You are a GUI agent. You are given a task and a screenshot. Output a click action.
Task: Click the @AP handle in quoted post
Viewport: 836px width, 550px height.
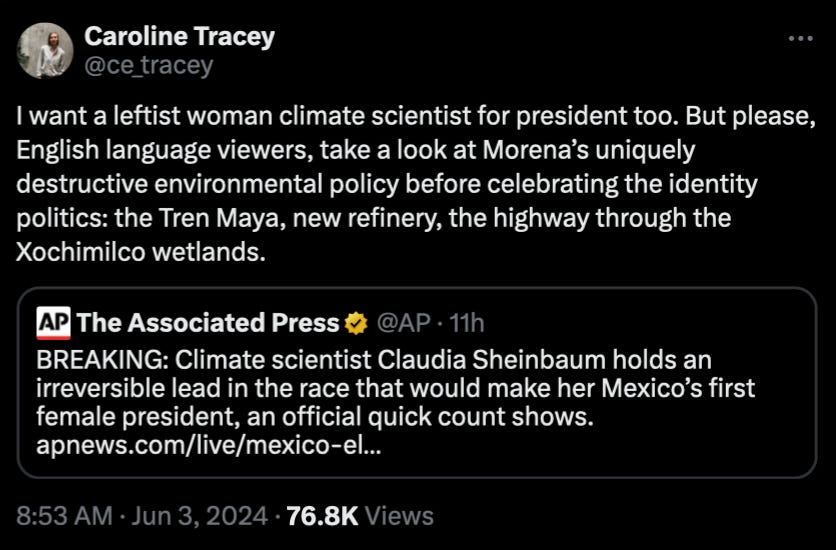402,323
